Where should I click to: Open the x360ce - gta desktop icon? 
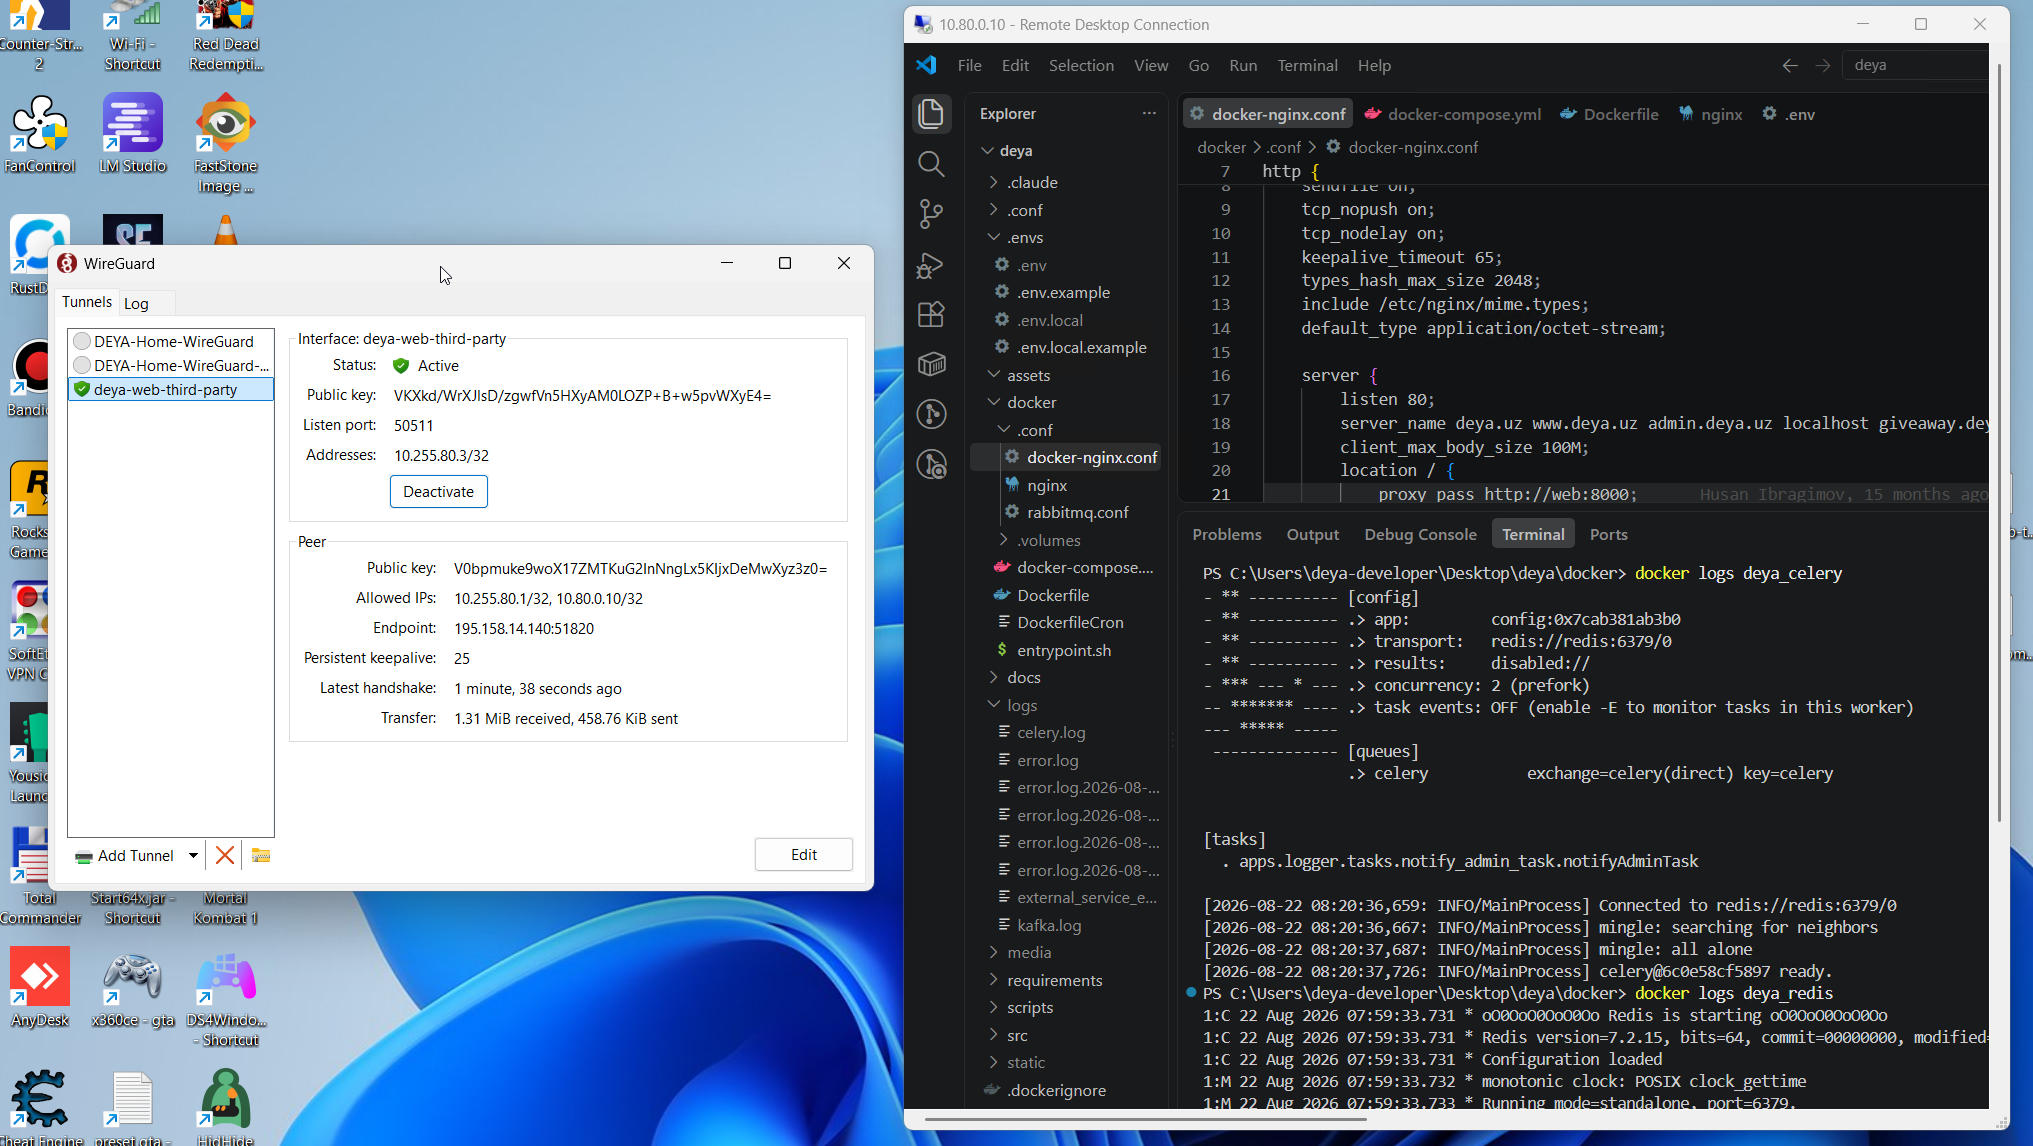tap(133, 989)
